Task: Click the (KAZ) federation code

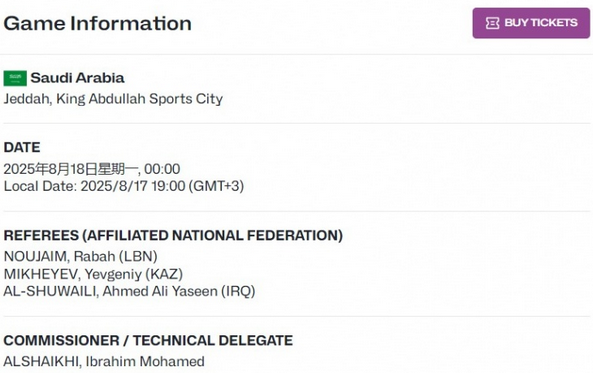Action: tap(164, 274)
